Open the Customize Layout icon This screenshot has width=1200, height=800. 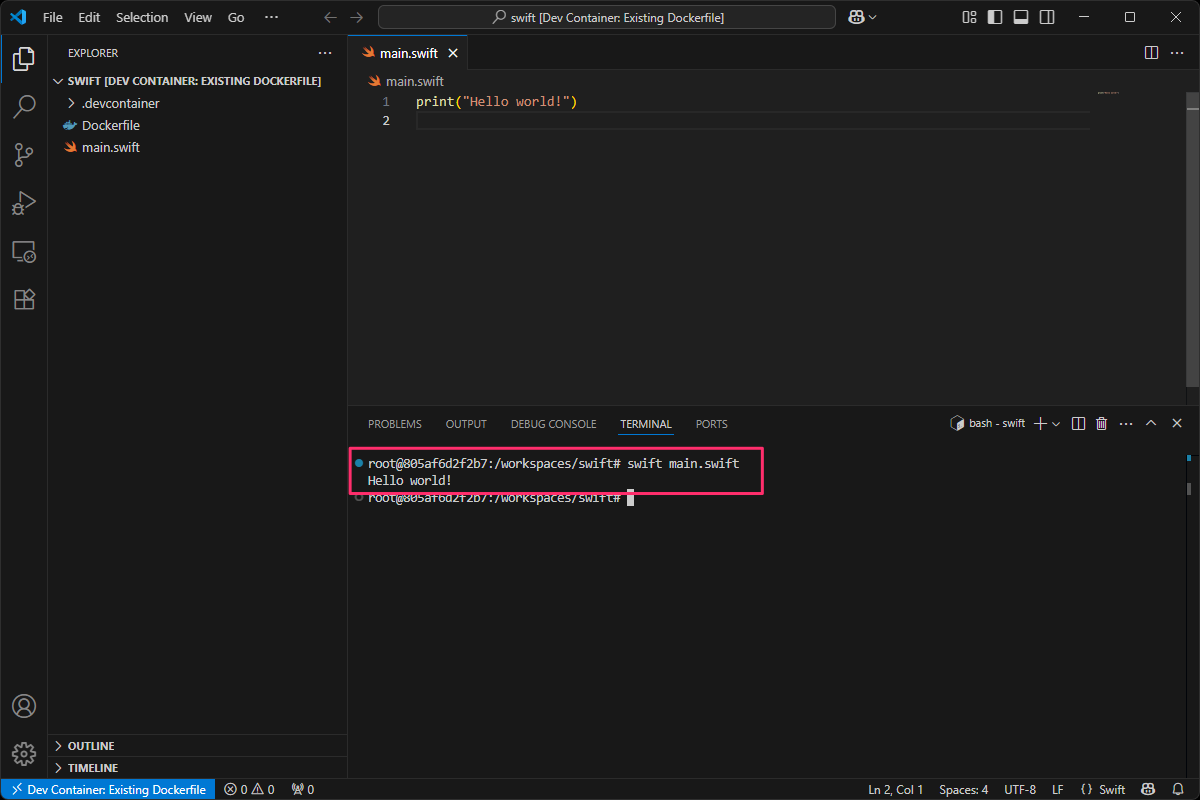pos(969,17)
